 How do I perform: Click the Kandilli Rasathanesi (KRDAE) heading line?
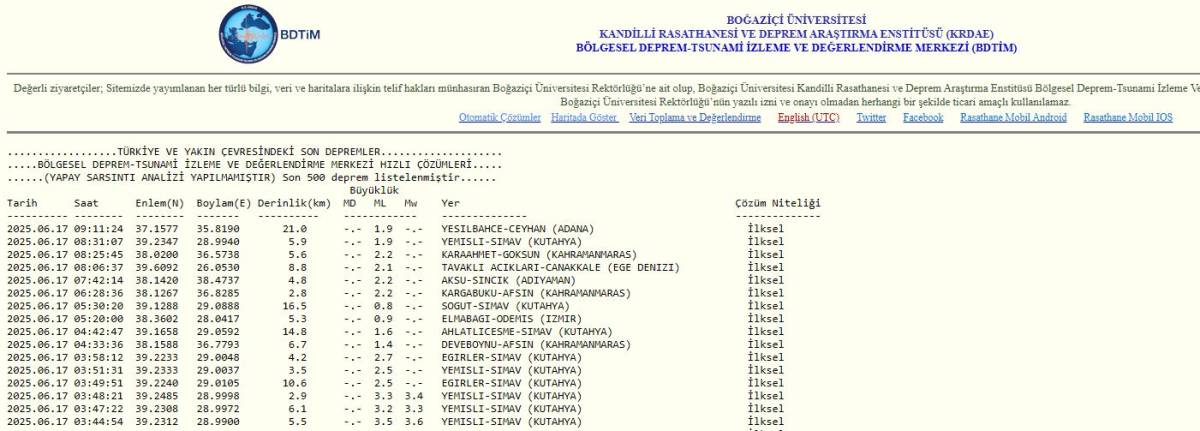coord(797,34)
